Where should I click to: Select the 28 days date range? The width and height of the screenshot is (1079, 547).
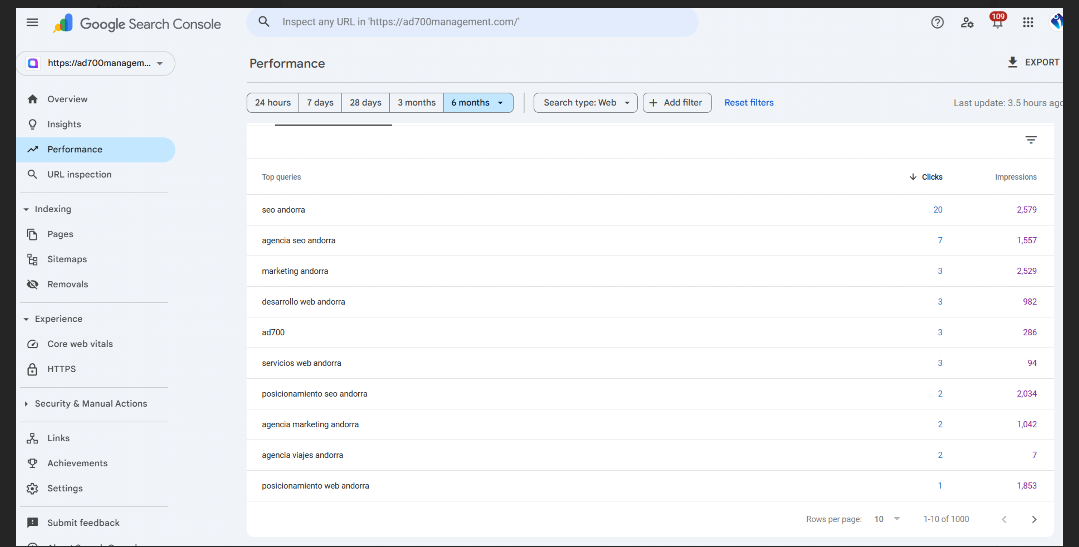[365, 103]
